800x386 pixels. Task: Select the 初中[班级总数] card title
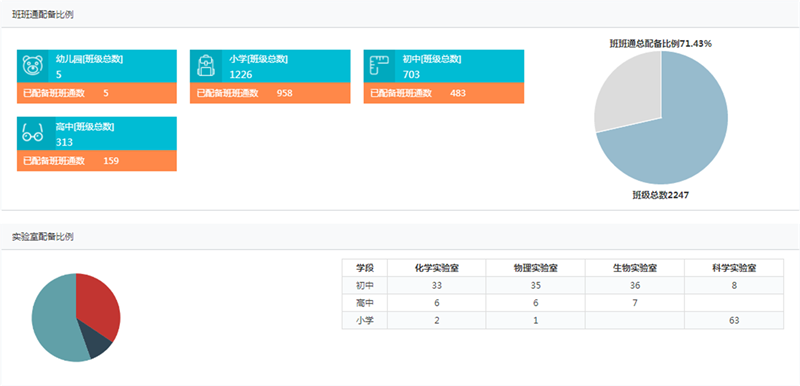click(x=432, y=59)
